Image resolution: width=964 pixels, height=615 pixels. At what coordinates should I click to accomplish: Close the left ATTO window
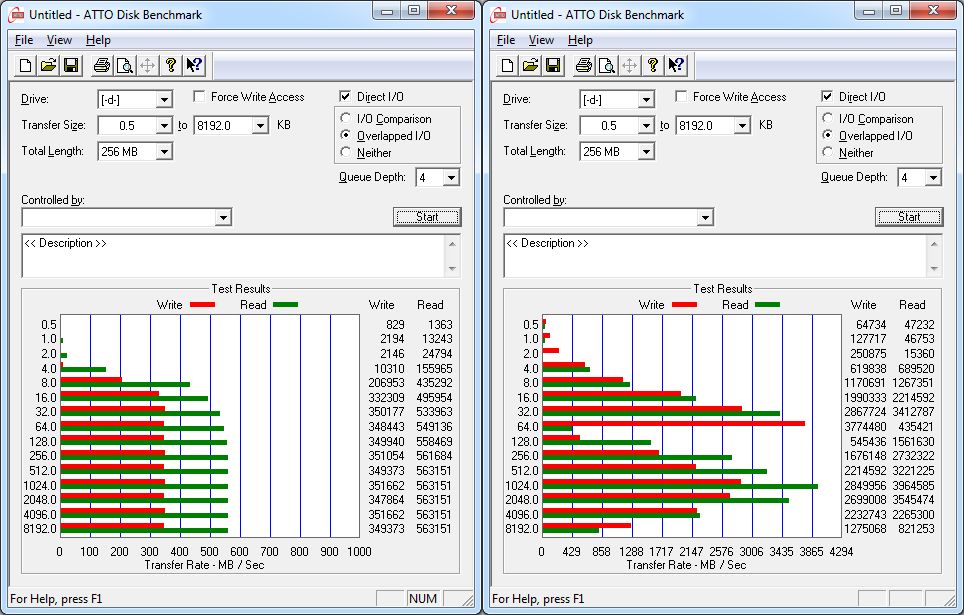tap(452, 10)
